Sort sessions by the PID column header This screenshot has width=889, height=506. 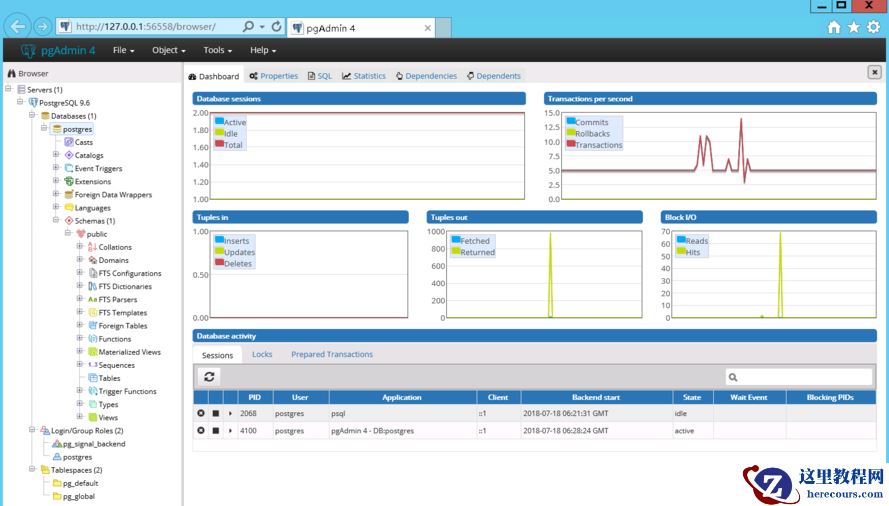[255, 397]
